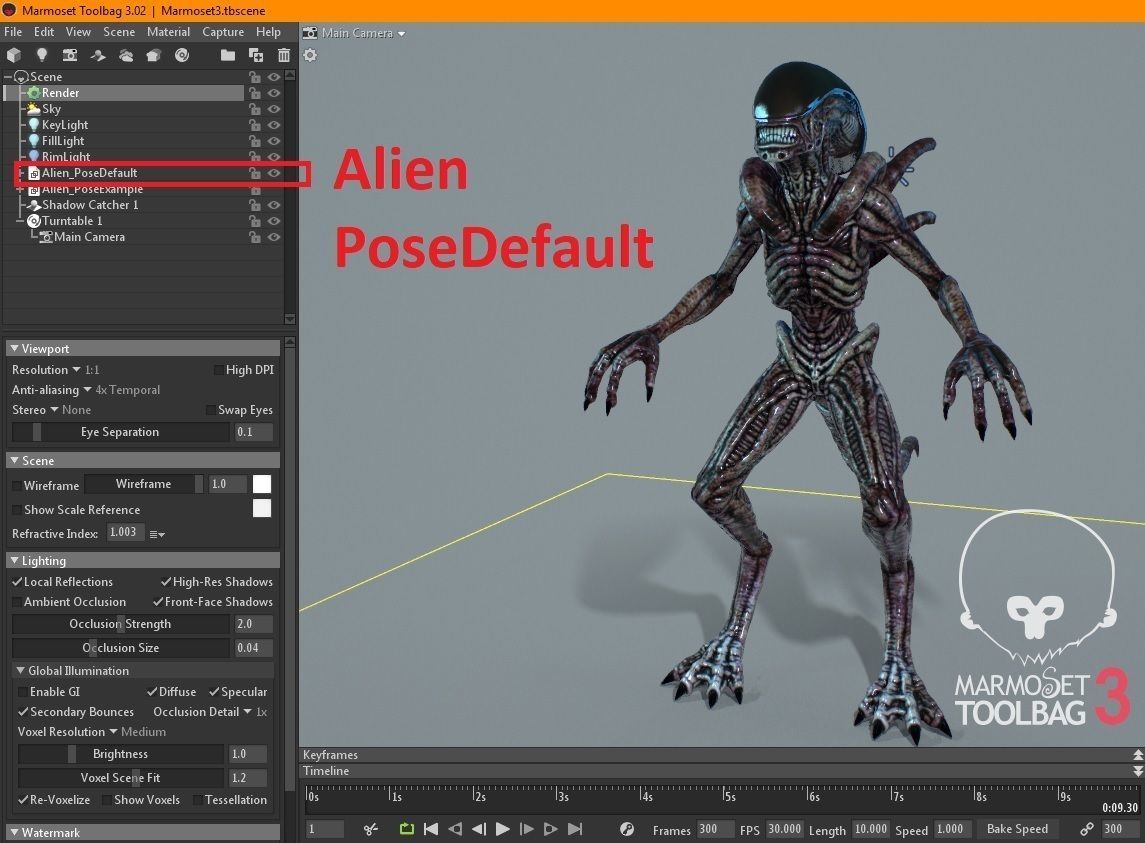Disable Local Reflections checkbox
The height and width of the screenshot is (843, 1145).
(x=17, y=581)
